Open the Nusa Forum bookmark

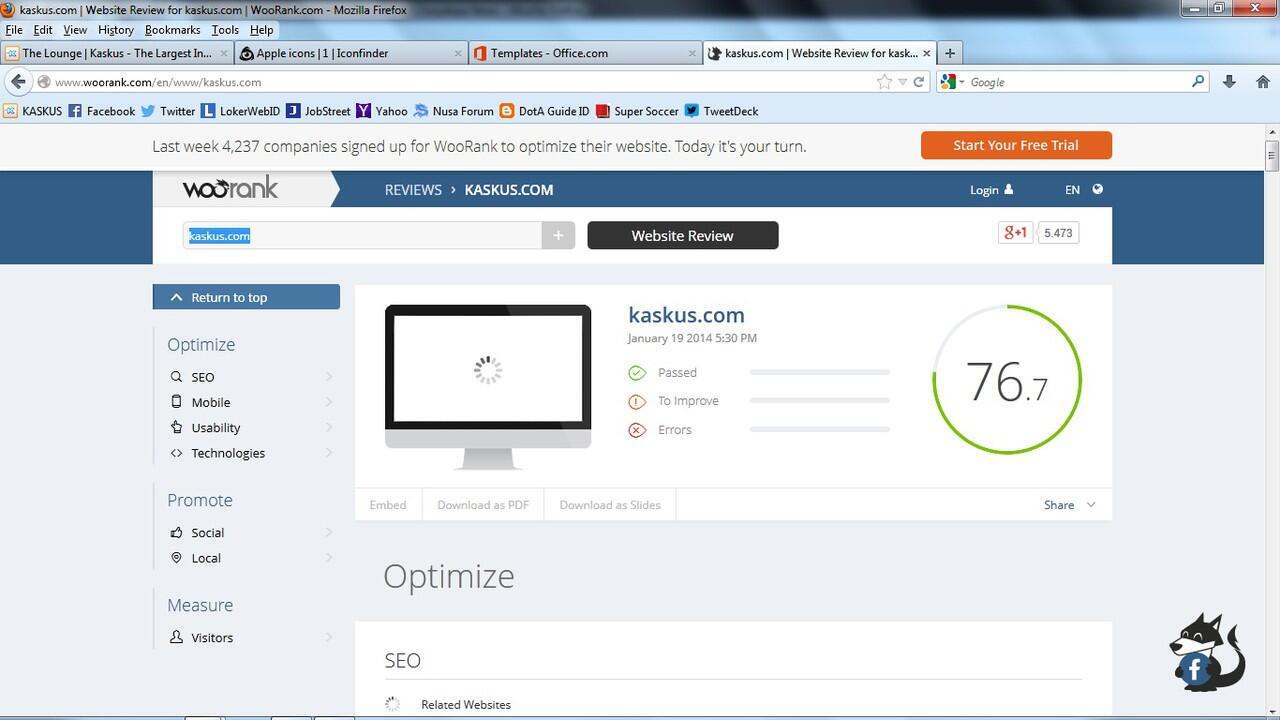click(x=454, y=111)
